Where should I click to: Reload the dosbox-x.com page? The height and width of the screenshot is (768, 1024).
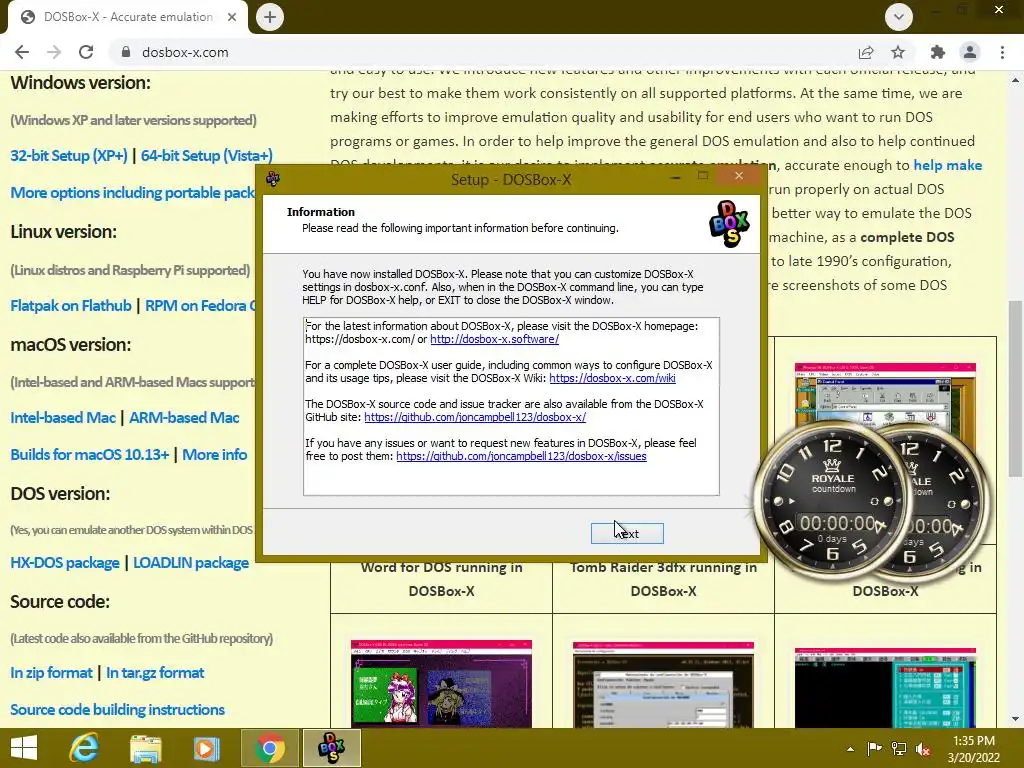point(86,52)
